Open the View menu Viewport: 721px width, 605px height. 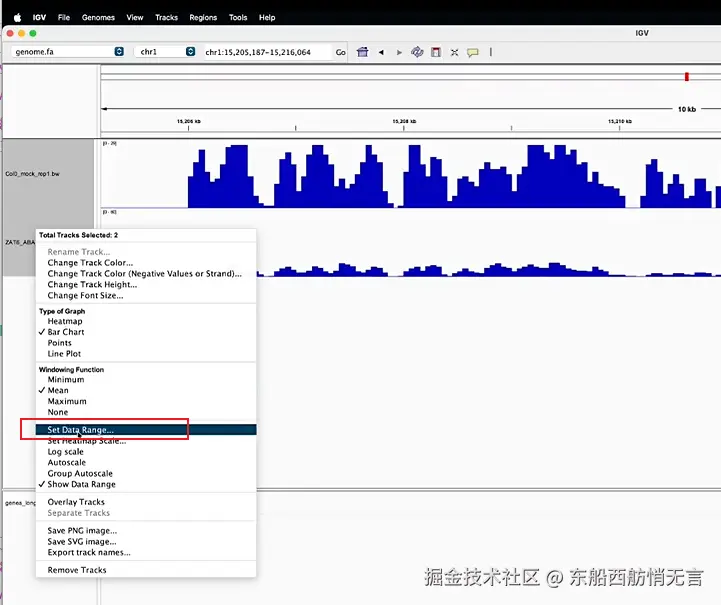point(135,17)
